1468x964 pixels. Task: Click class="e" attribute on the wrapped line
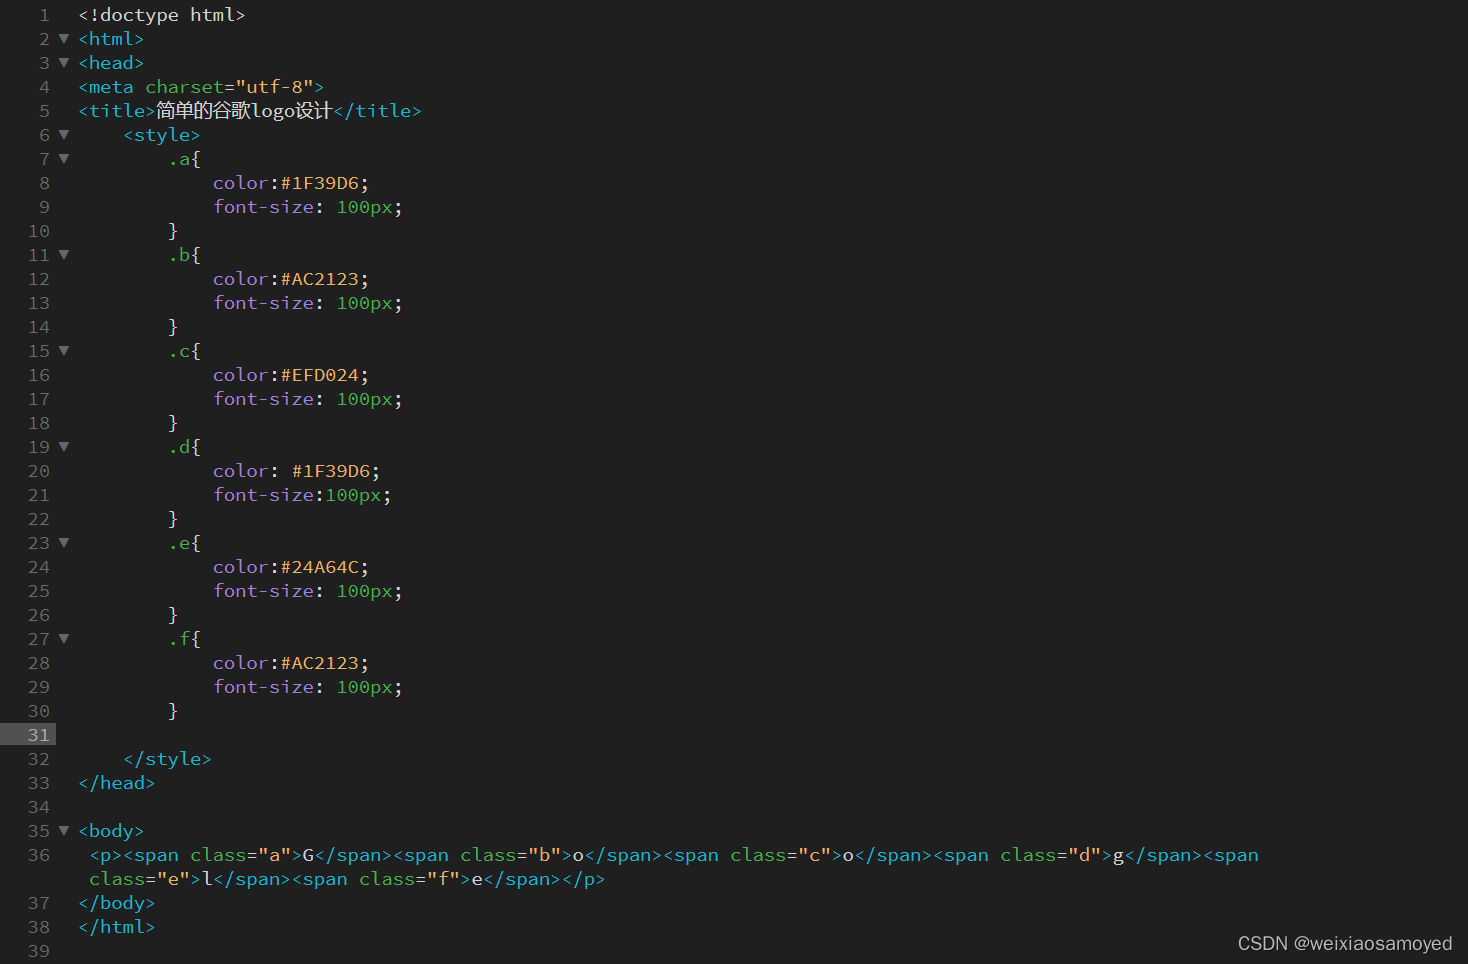[x=139, y=879]
